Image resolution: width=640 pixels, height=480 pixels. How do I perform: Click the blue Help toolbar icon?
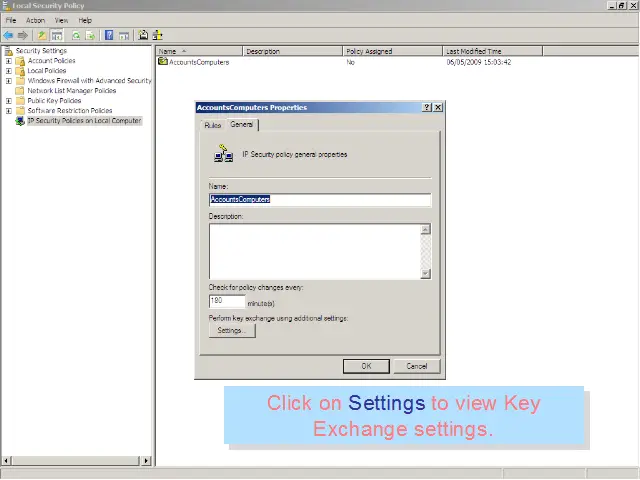pyautogui.click(x=108, y=35)
